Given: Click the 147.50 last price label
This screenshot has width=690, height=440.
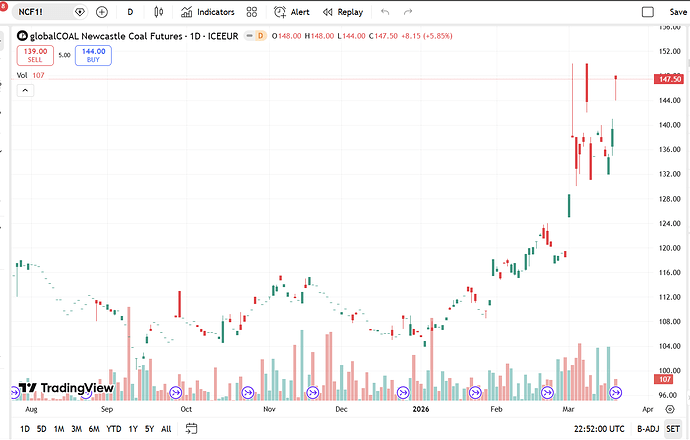Looking at the screenshot, I should click(669, 79).
